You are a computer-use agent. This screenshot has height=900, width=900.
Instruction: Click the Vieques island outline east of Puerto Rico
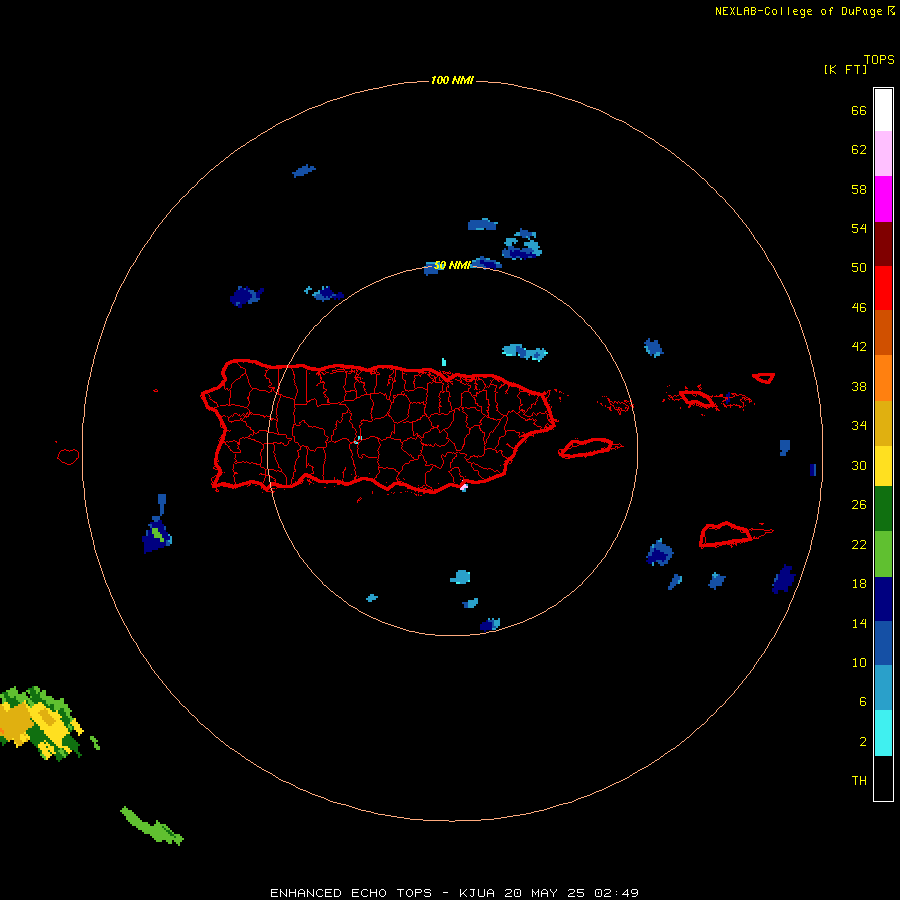click(x=590, y=448)
